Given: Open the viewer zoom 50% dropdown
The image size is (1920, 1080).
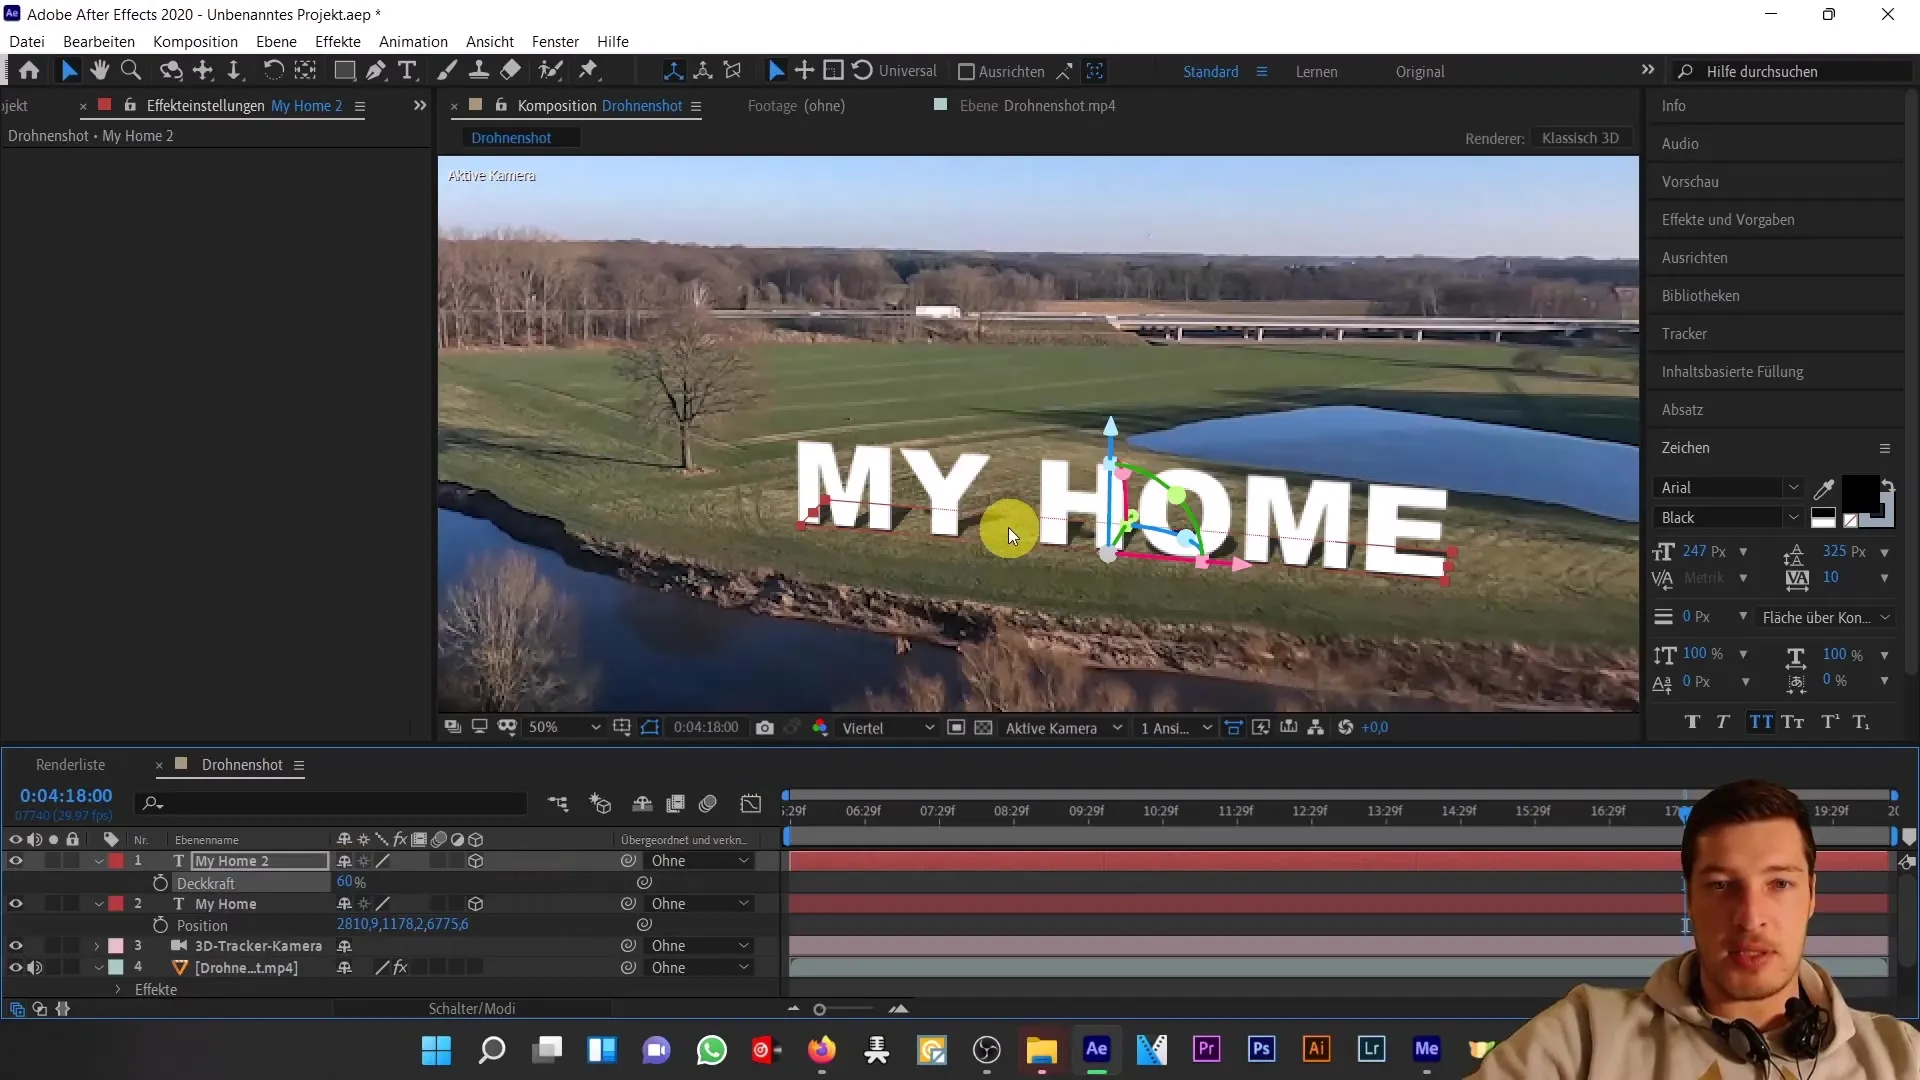Looking at the screenshot, I should coord(565,728).
